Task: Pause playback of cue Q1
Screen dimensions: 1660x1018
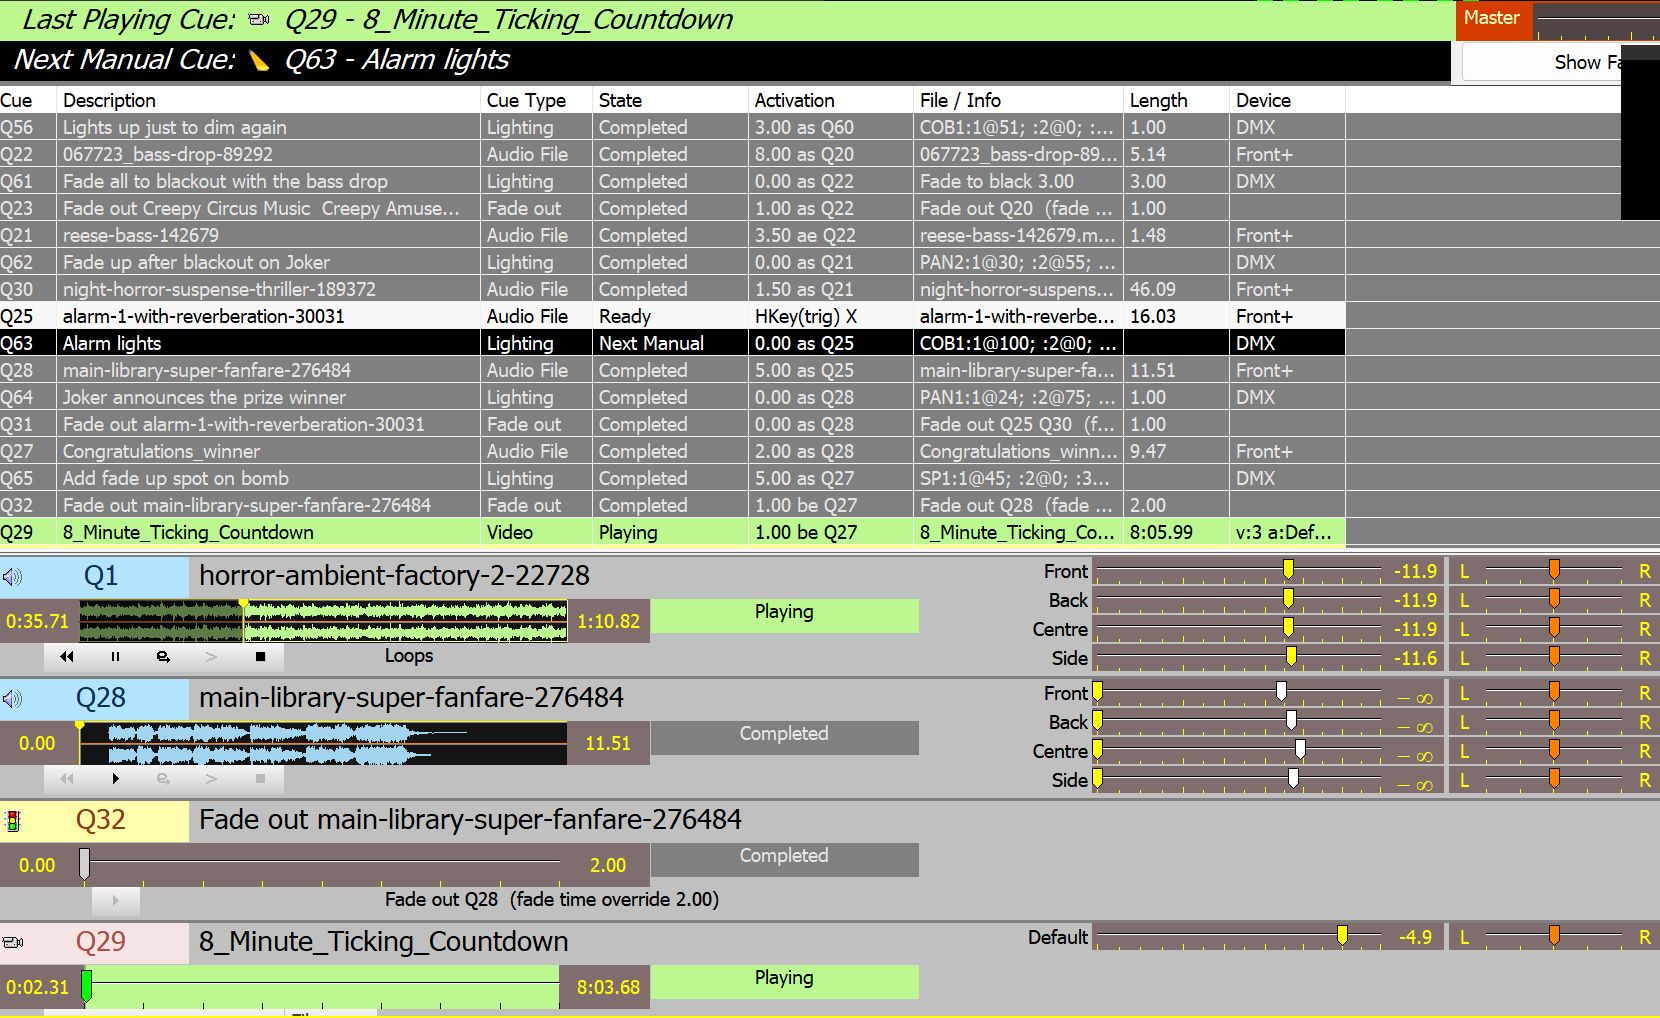Action: coord(115,657)
